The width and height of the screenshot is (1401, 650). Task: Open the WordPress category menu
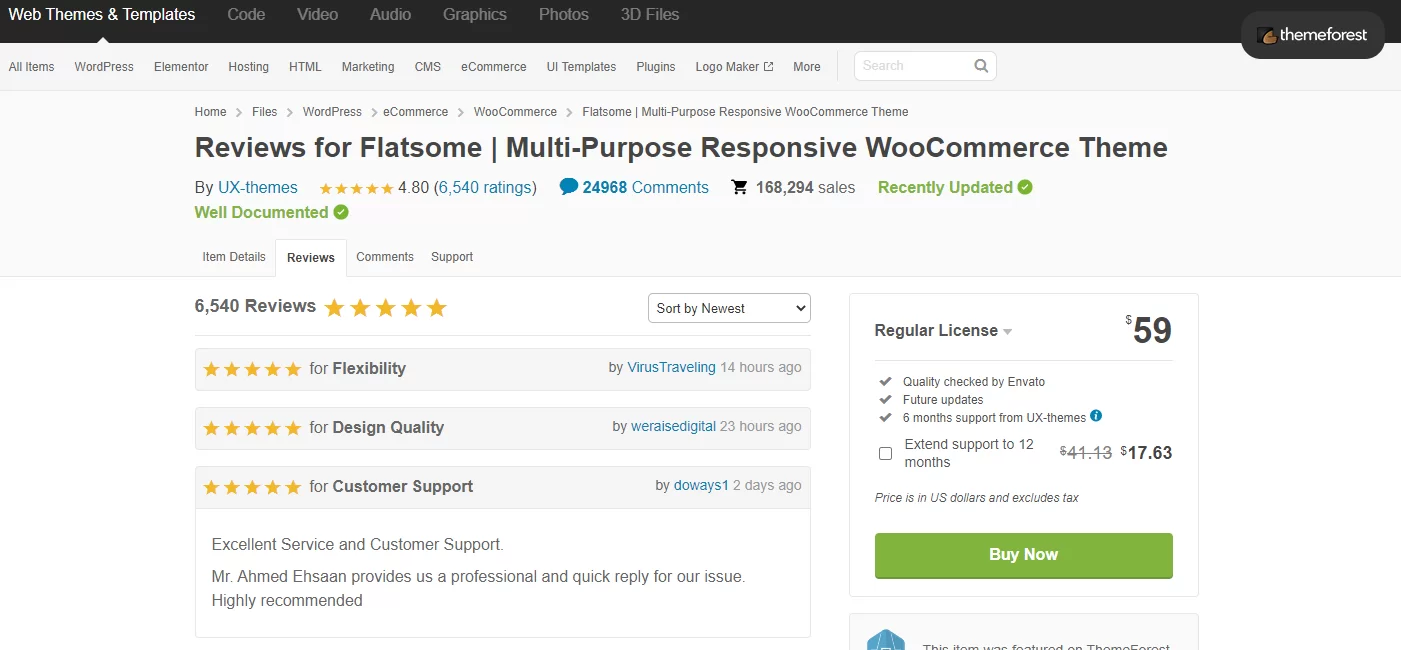104,67
